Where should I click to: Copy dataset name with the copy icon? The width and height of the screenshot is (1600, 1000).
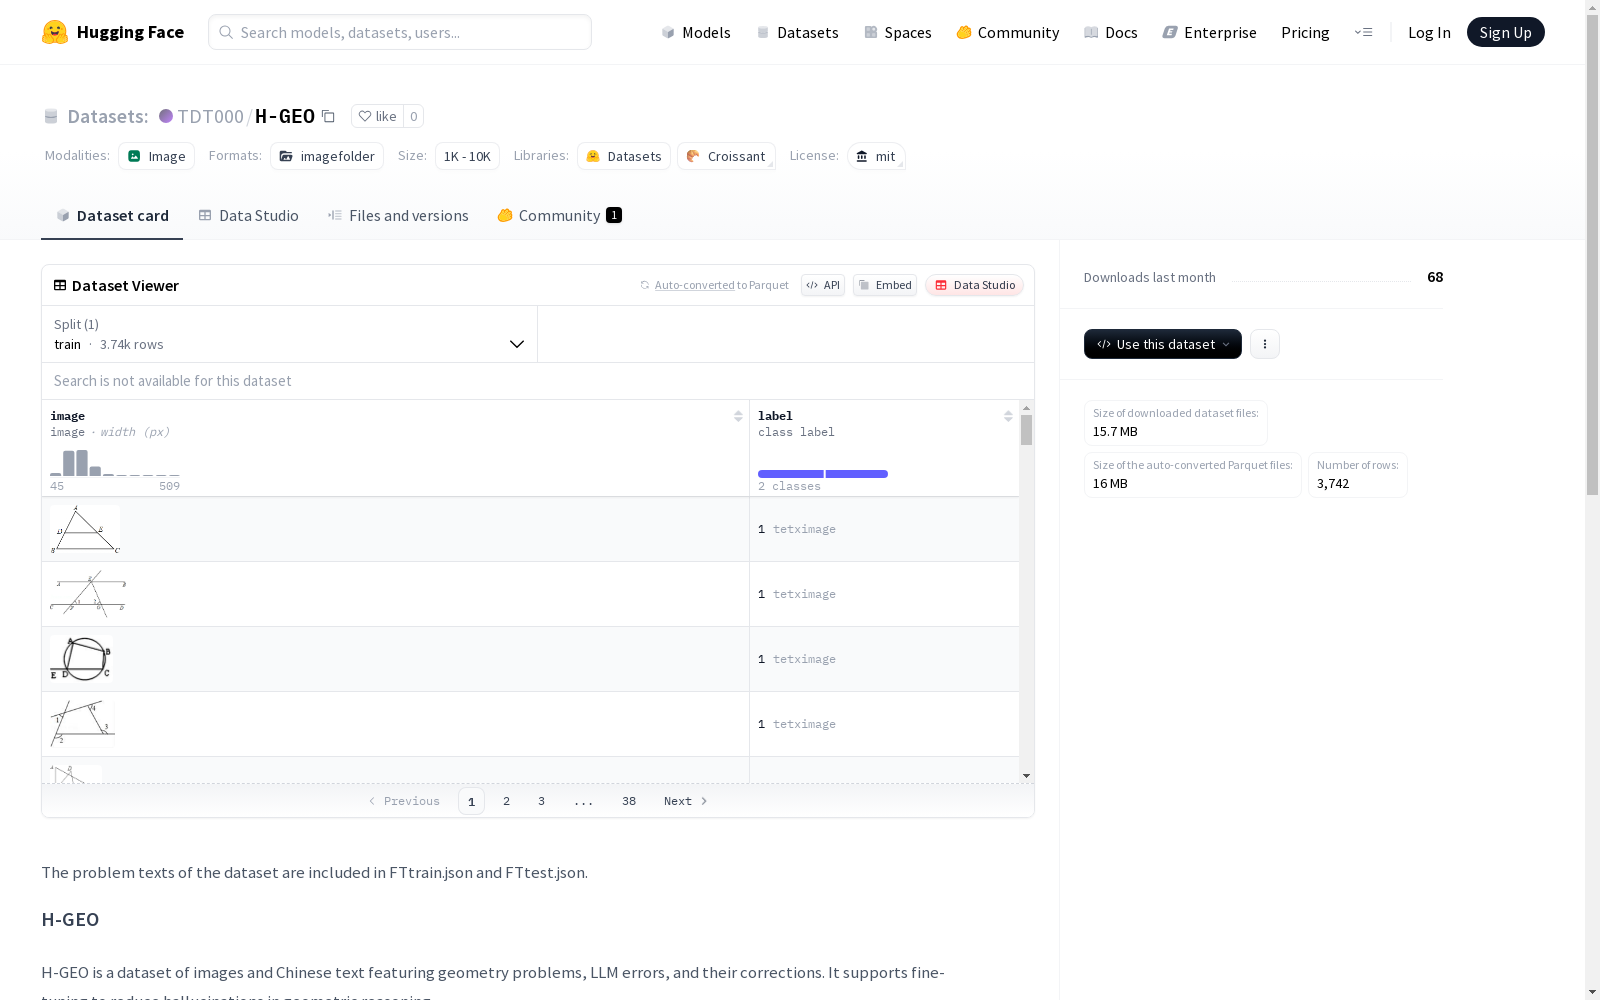pyautogui.click(x=328, y=116)
